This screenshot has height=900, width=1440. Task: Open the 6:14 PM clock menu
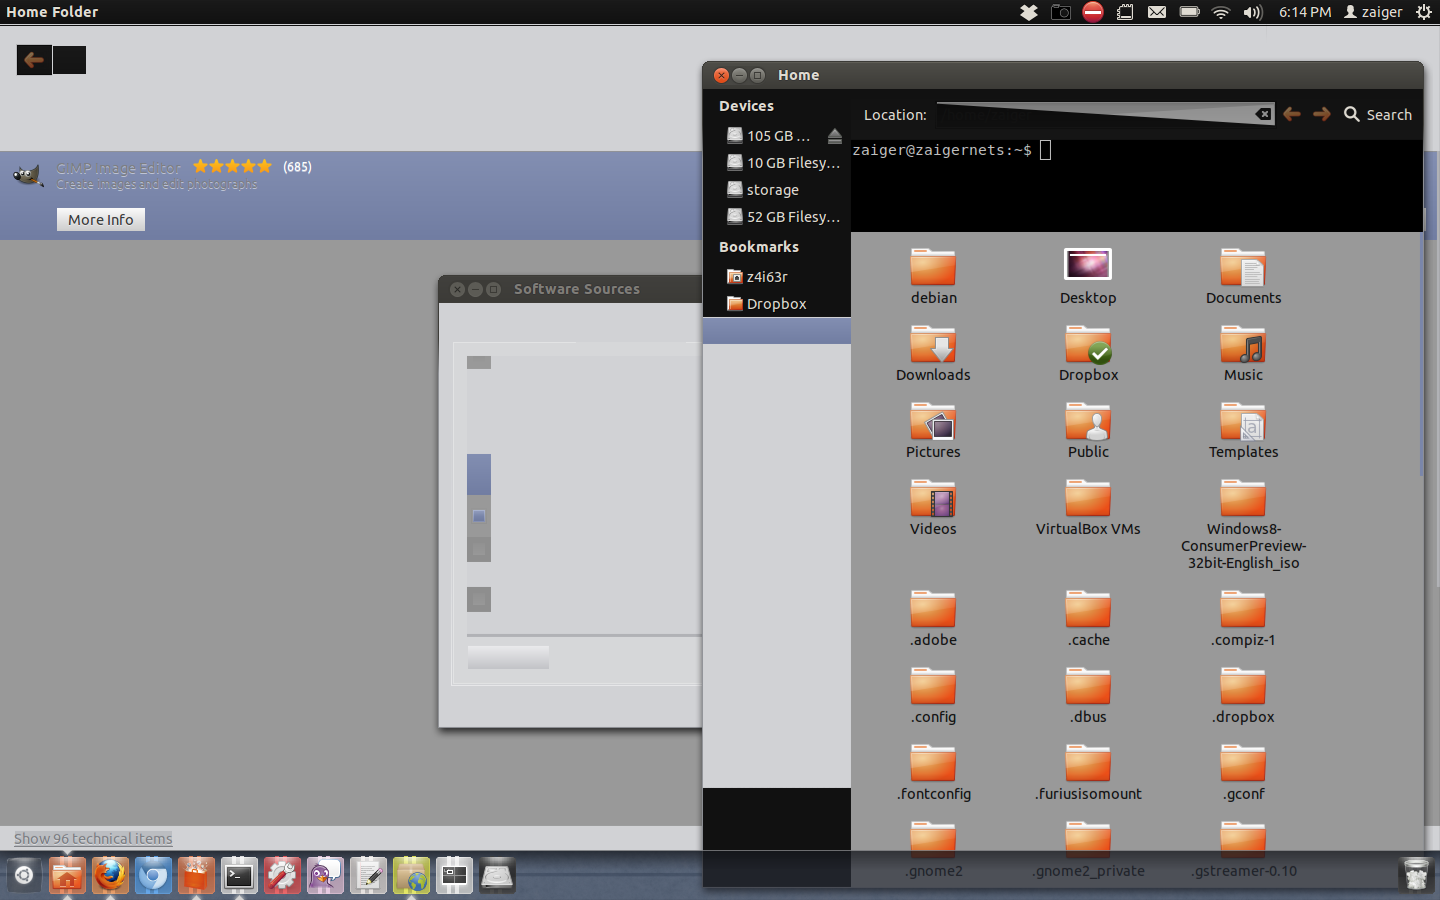pos(1305,12)
